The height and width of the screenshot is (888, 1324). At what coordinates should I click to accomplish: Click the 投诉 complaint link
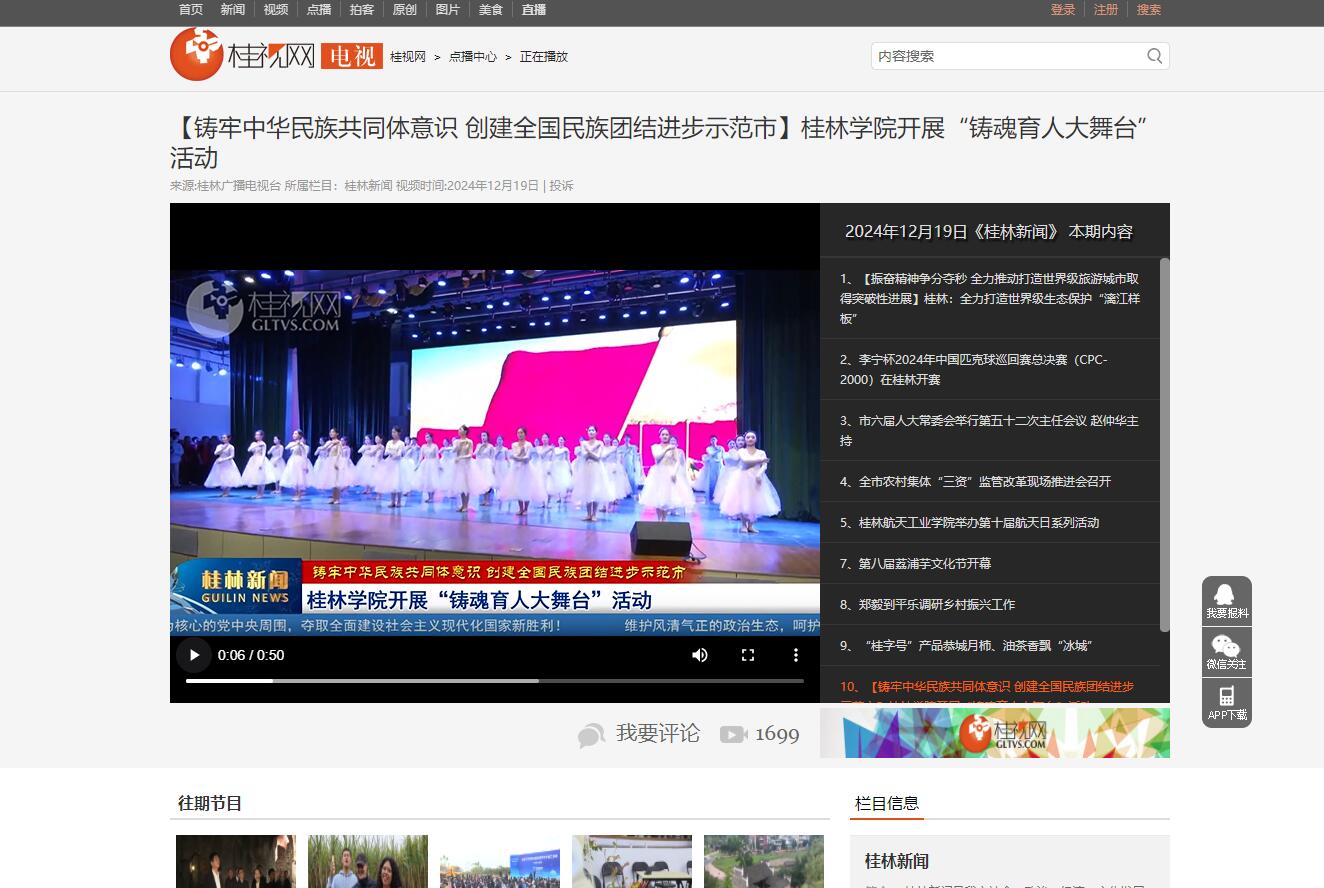click(561, 186)
